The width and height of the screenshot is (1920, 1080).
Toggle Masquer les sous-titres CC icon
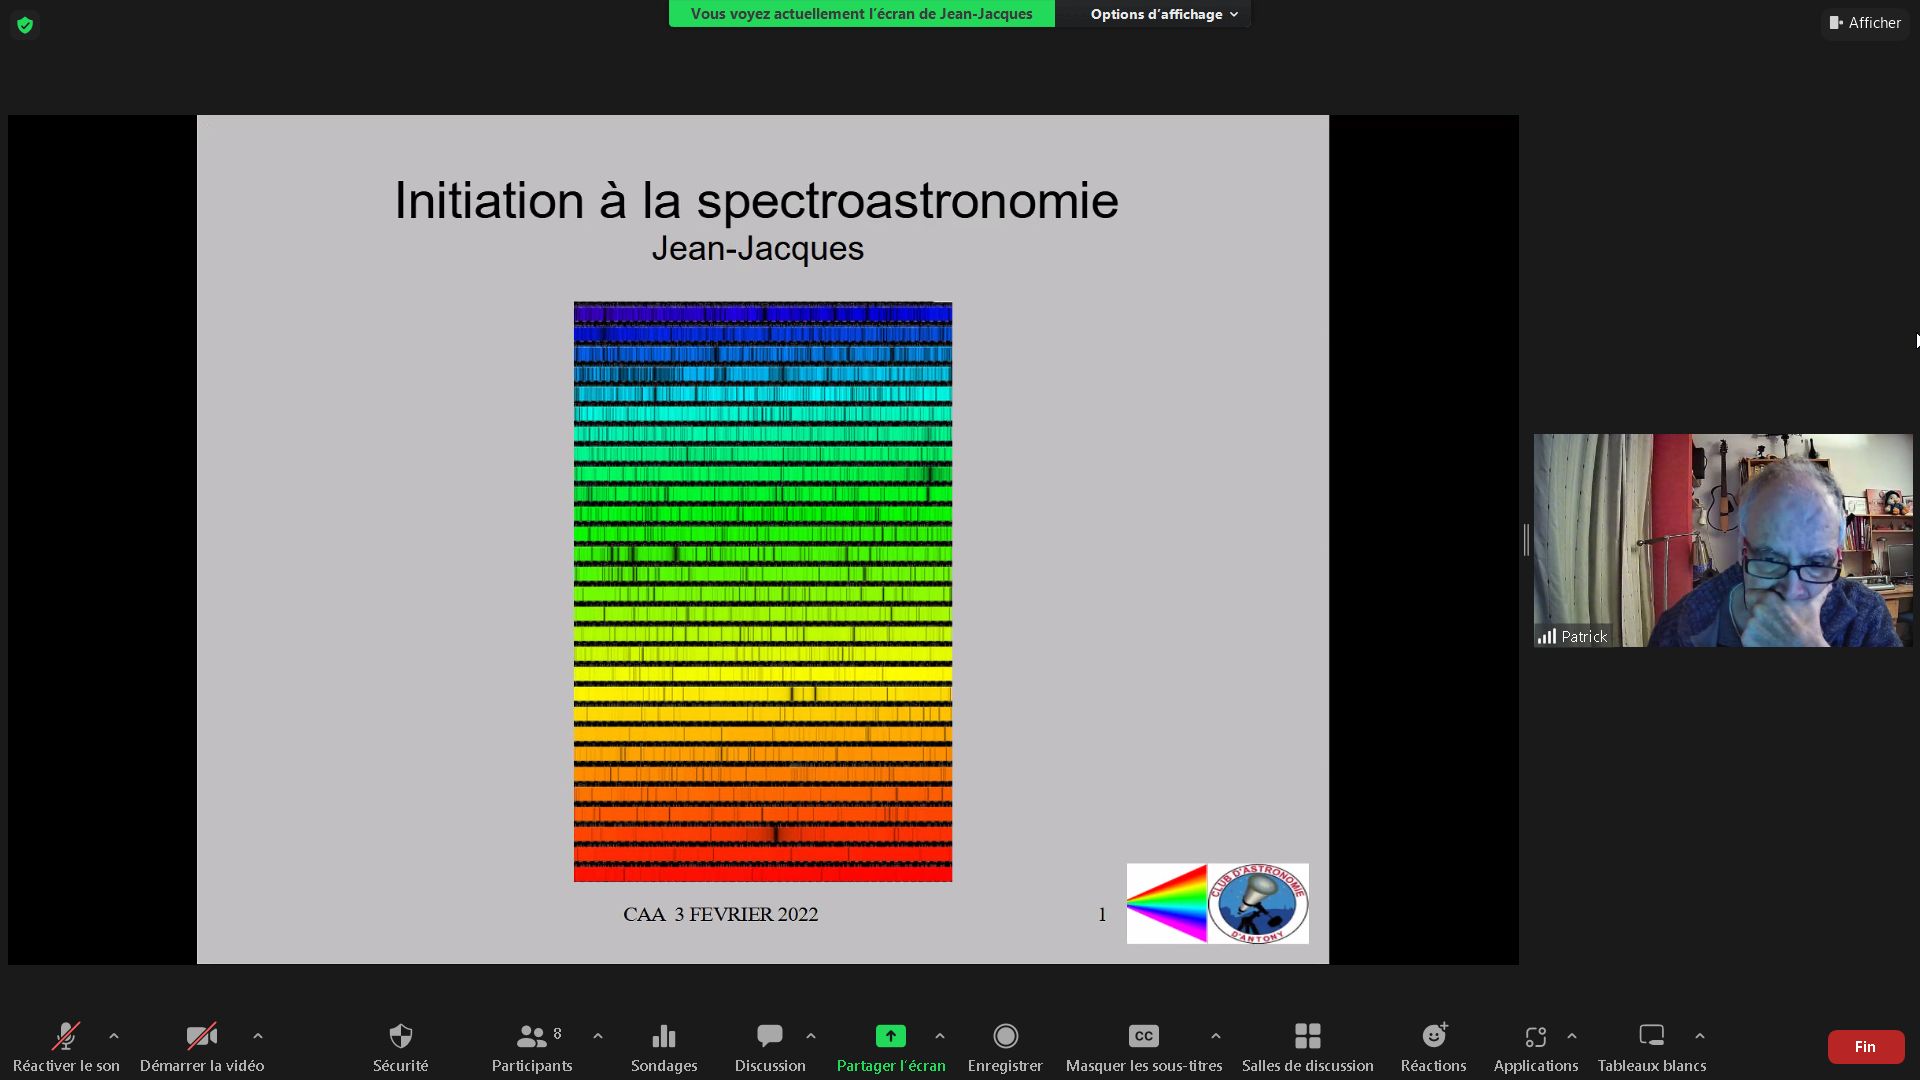tap(1144, 1036)
